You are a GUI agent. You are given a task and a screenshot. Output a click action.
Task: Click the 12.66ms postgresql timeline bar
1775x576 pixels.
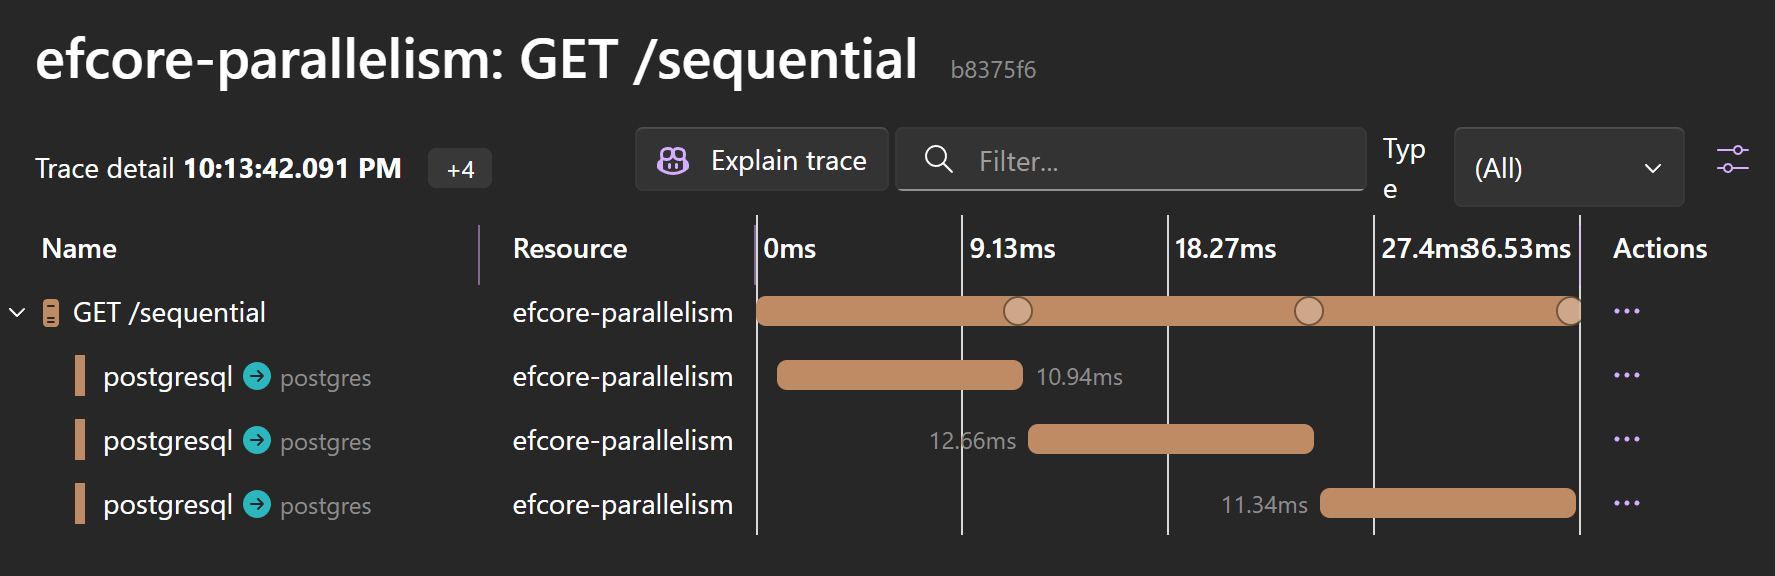point(1171,439)
